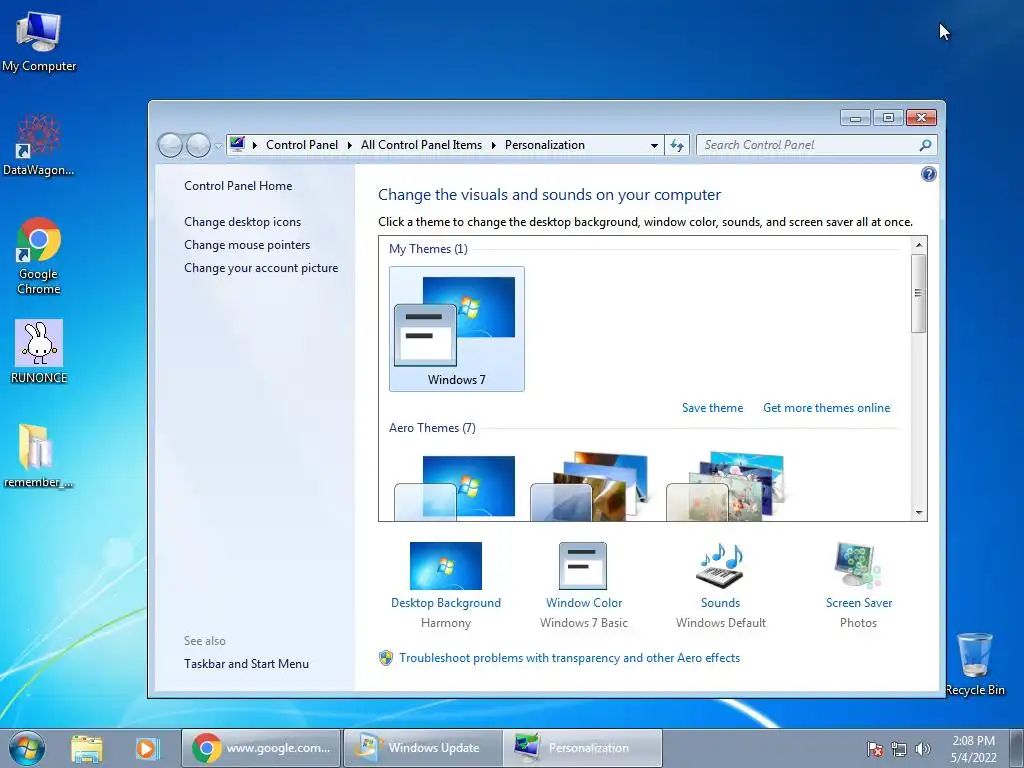Launch Google Chrome from the desktop
1024x768 pixels.
point(39,255)
